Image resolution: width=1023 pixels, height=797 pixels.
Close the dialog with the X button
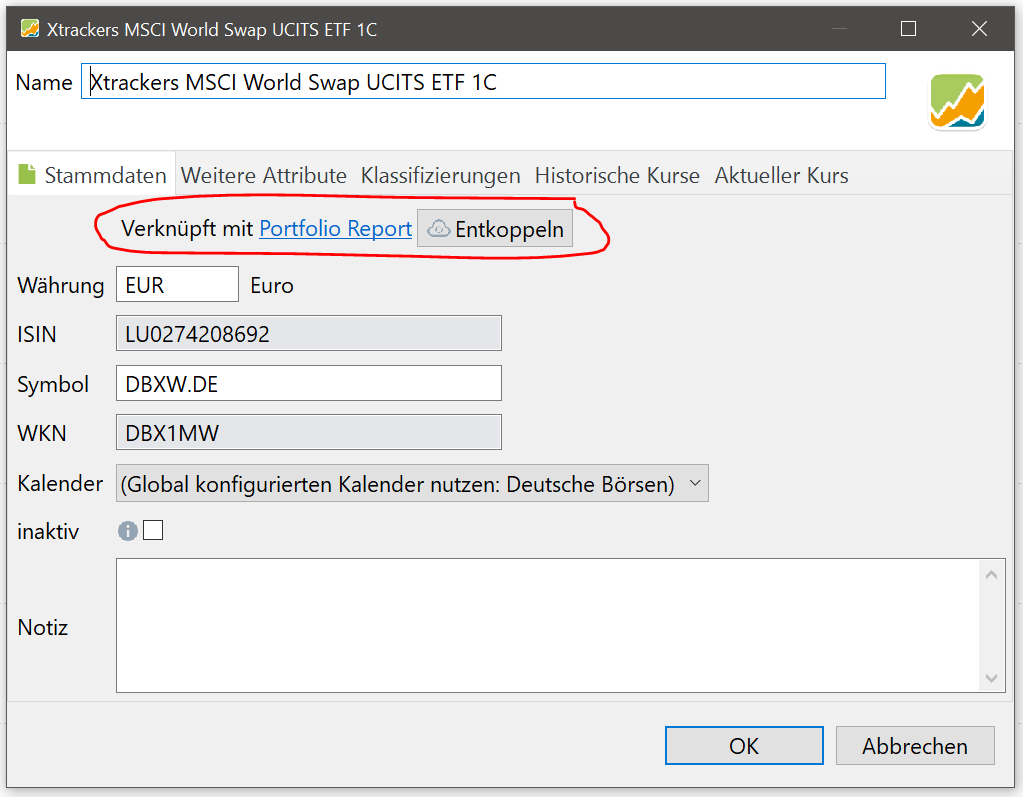click(x=979, y=29)
